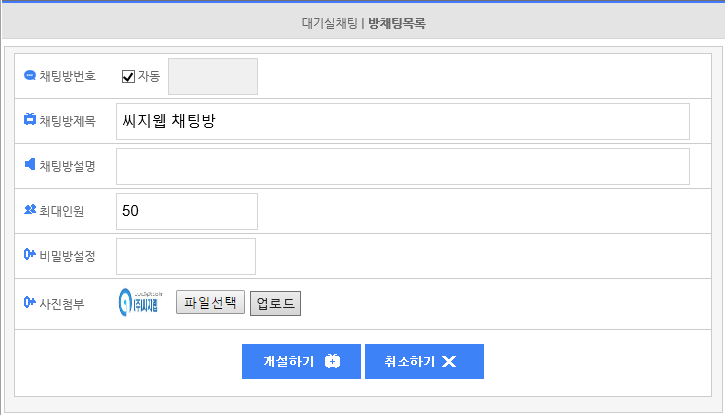Click the key icon beside 사진첨부

point(30,302)
